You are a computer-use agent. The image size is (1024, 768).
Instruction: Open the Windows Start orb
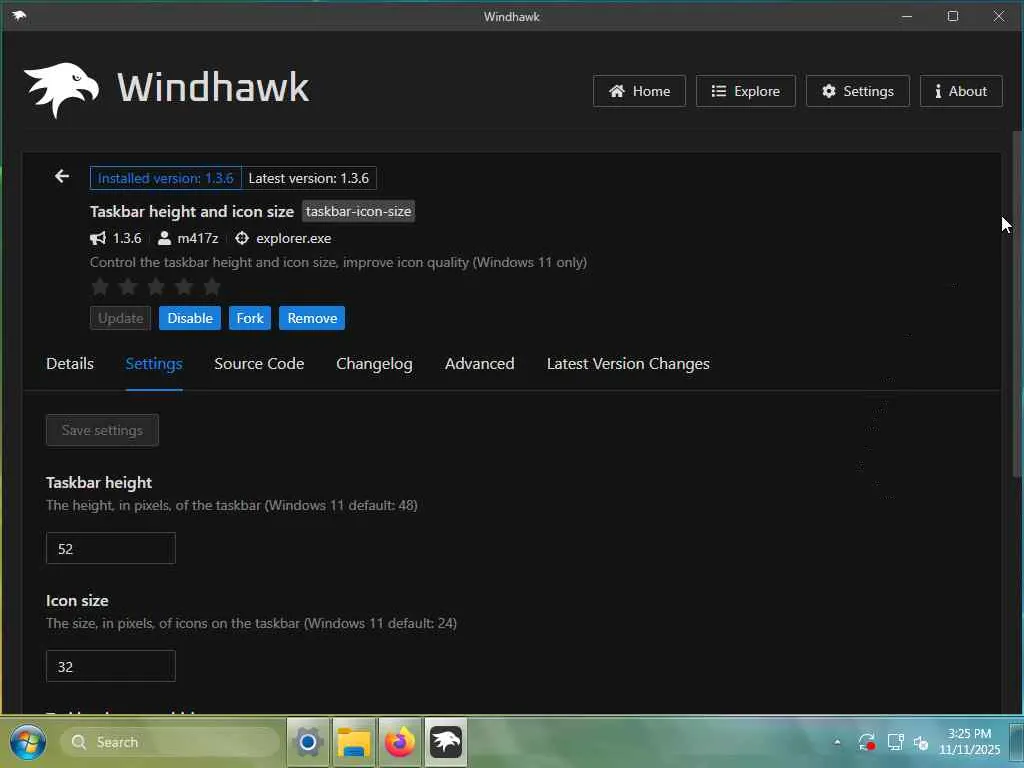pyautogui.click(x=27, y=743)
